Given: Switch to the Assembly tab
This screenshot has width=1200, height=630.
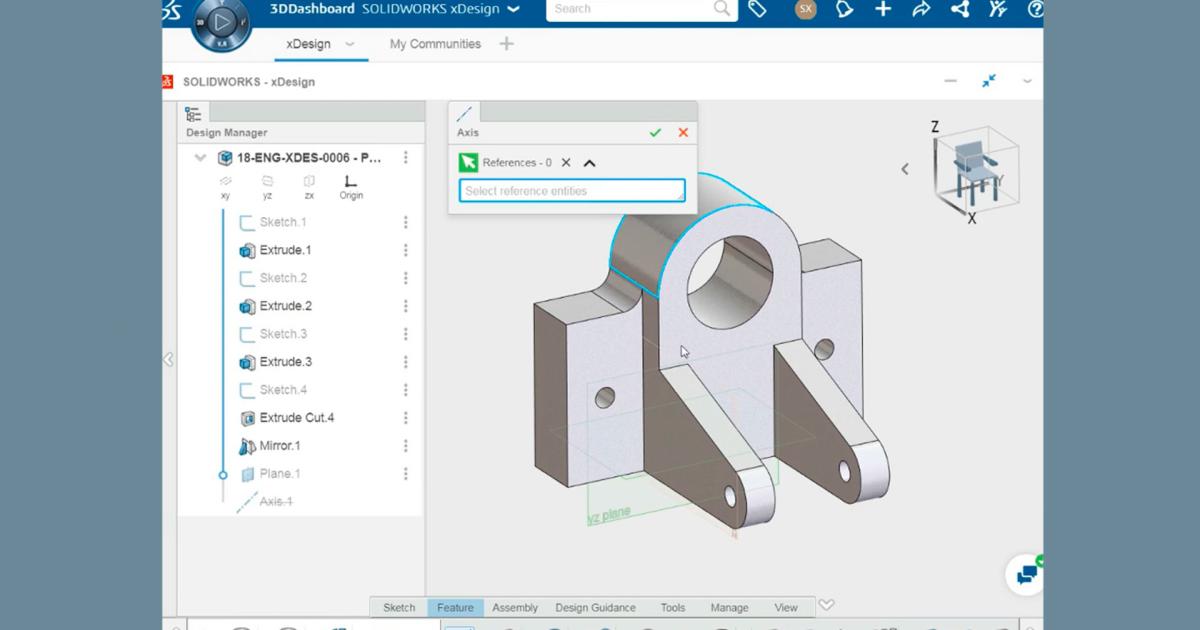Looking at the screenshot, I should tap(515, 607).
